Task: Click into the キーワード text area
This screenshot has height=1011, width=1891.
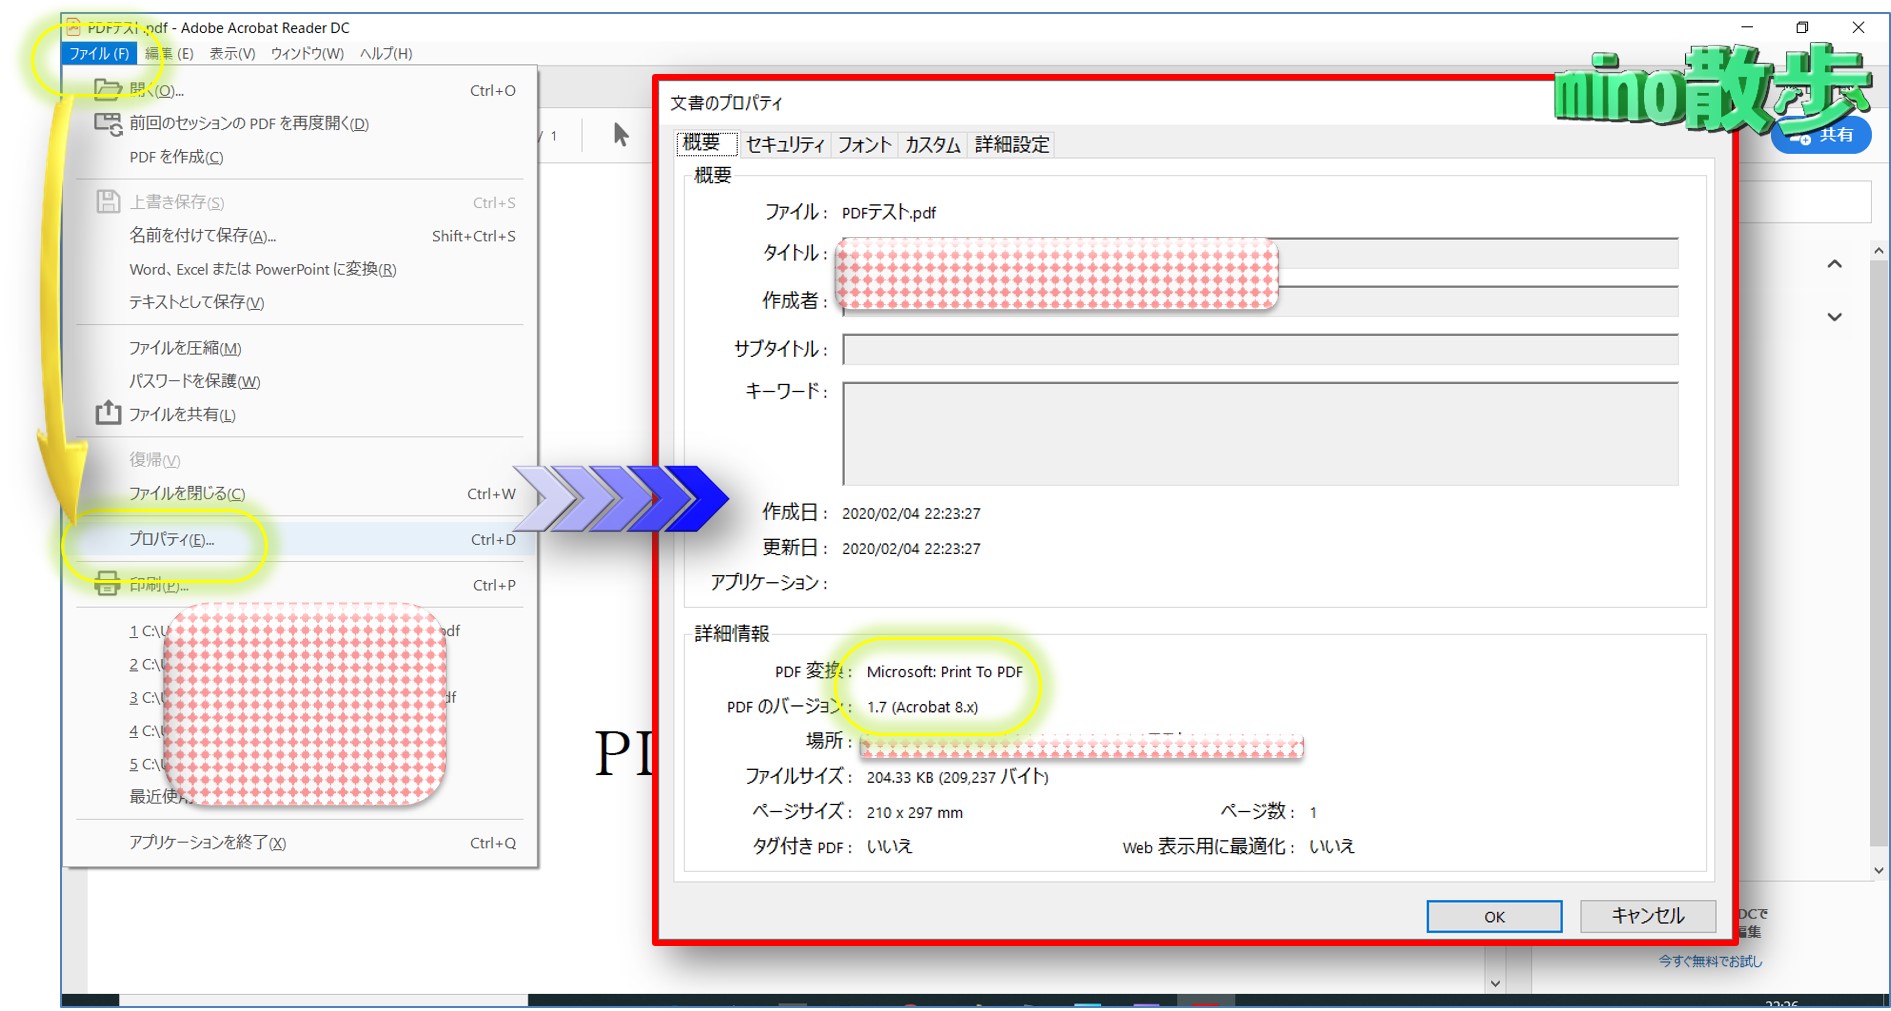Action: [x=1259, y=433]
